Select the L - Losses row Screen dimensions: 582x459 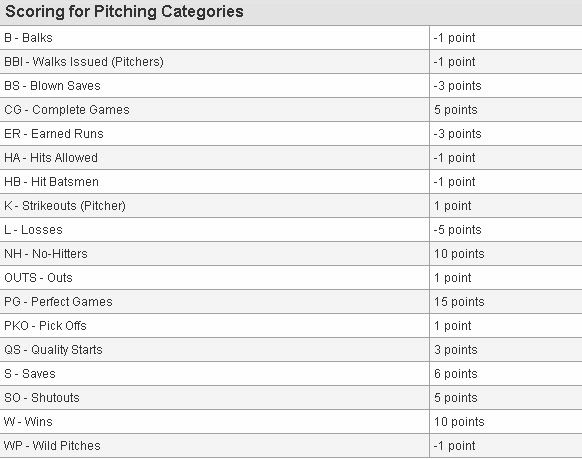click(291, 230)
